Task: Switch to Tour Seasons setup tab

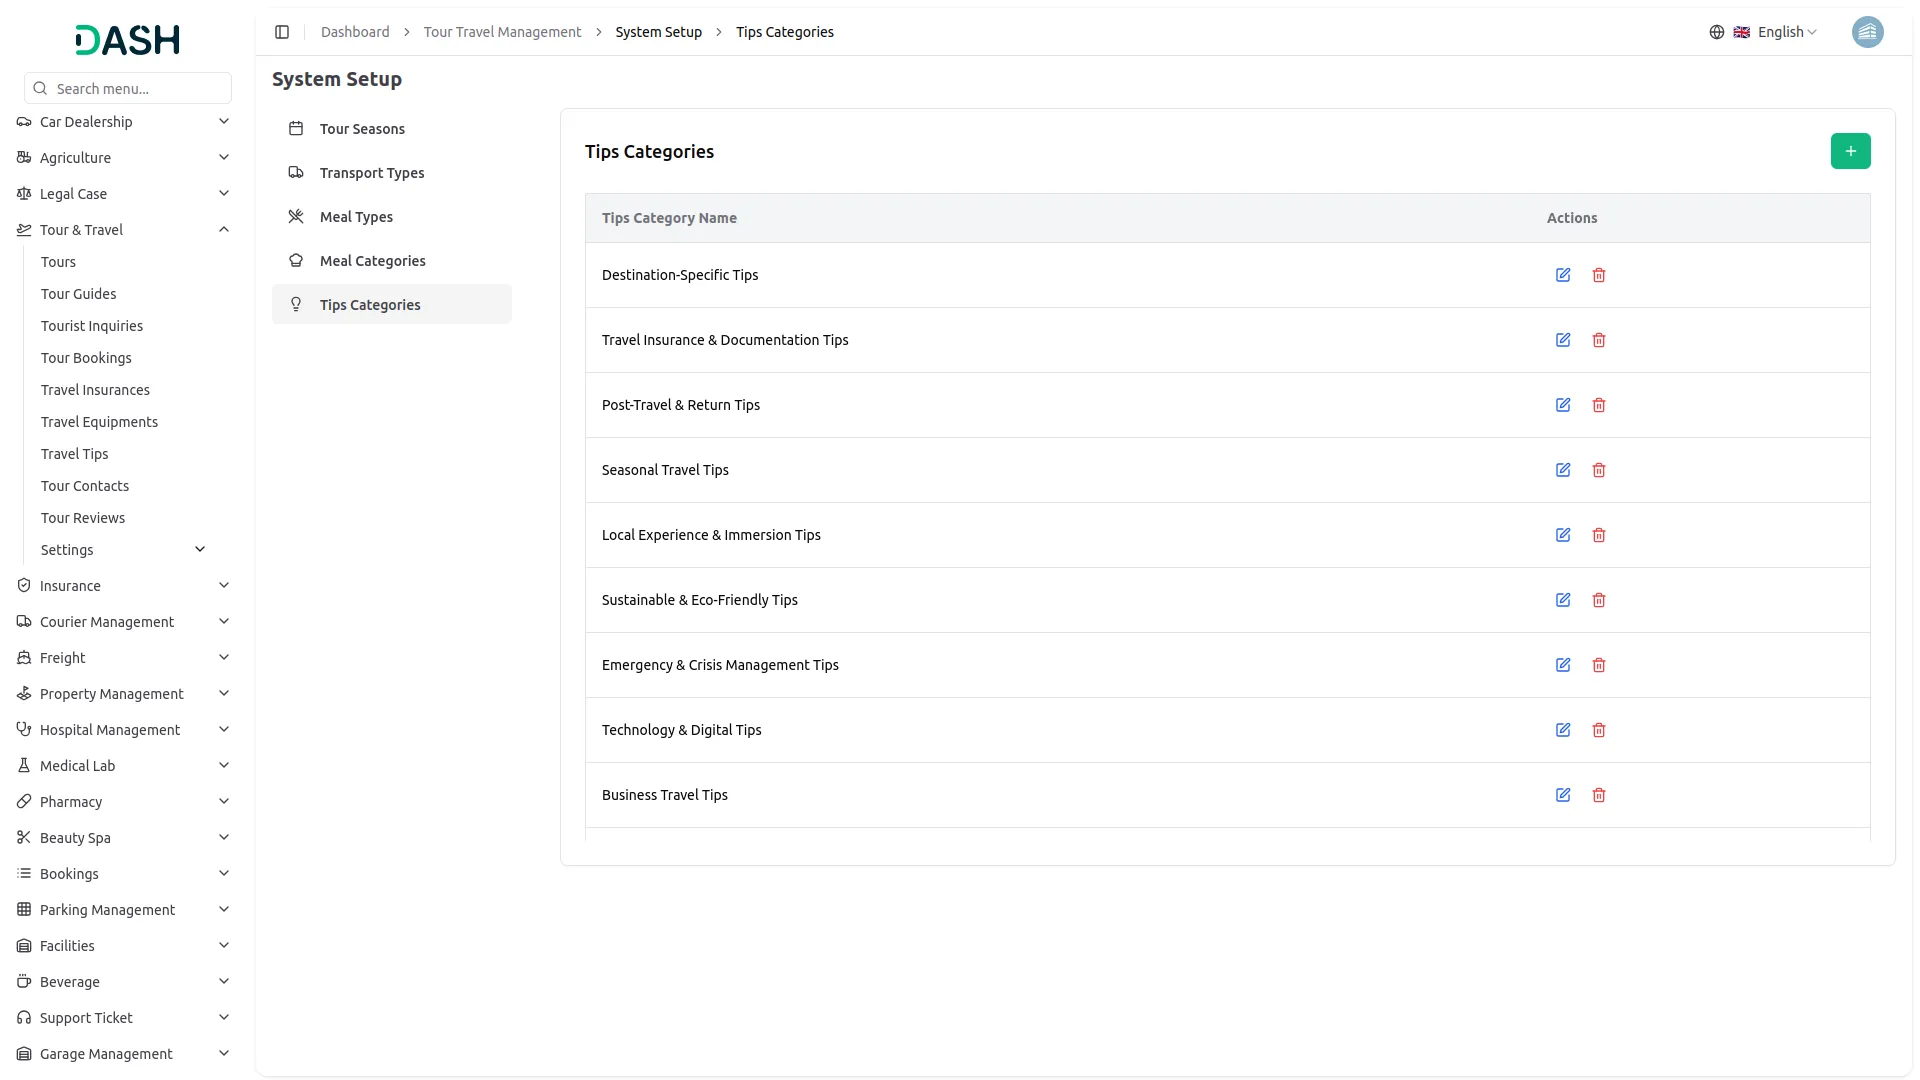Action: pyautogui.click(x=362, y=129)
